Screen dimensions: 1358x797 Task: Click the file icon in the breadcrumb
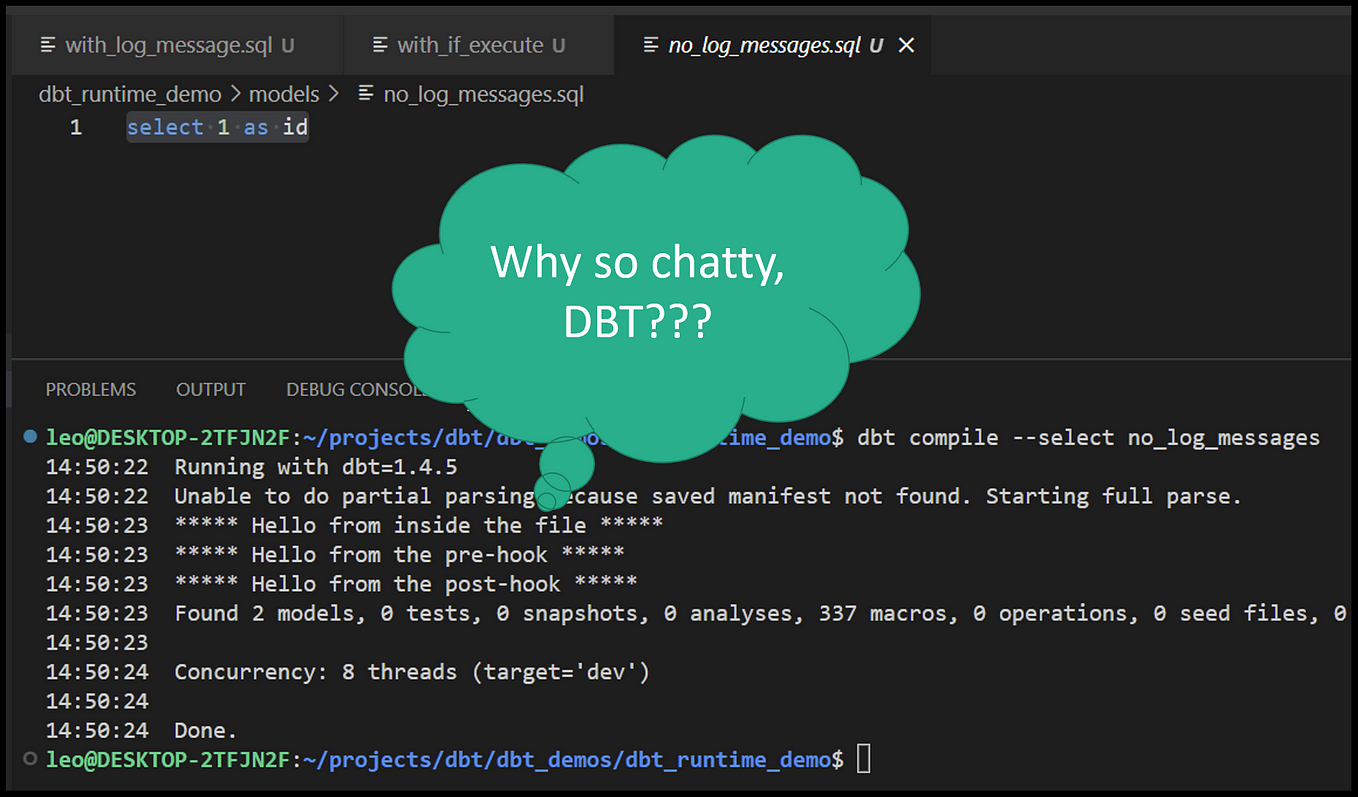[x=366, y=94]
